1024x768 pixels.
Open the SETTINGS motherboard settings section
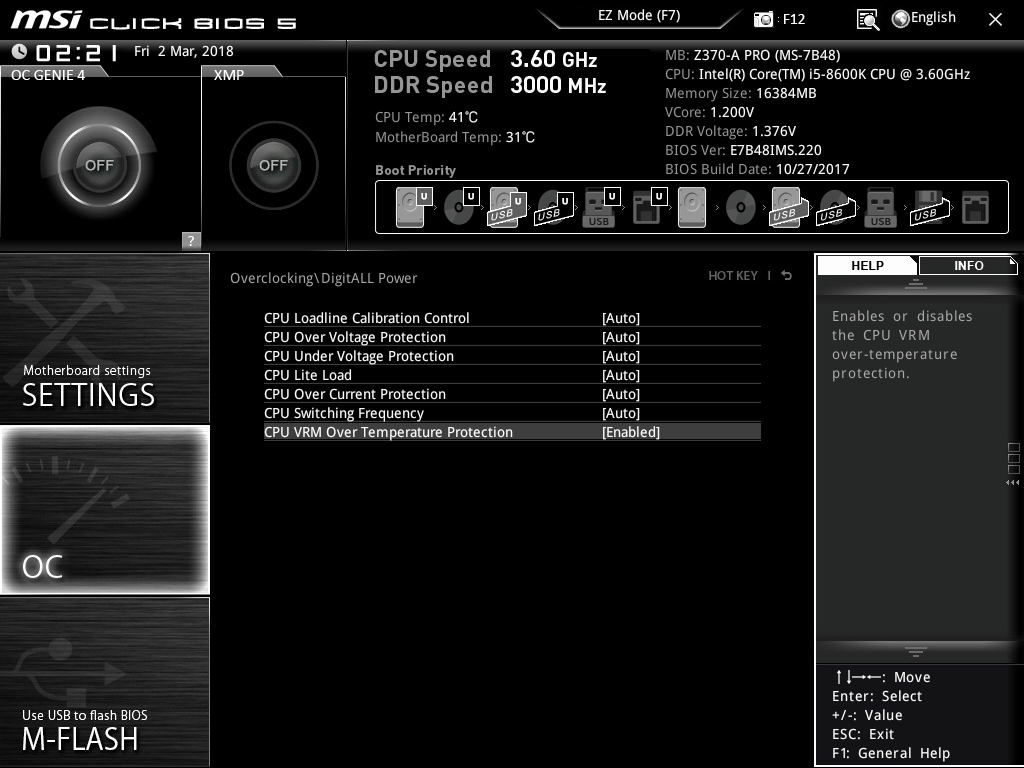pyautogui.click(x=104, y=338)
